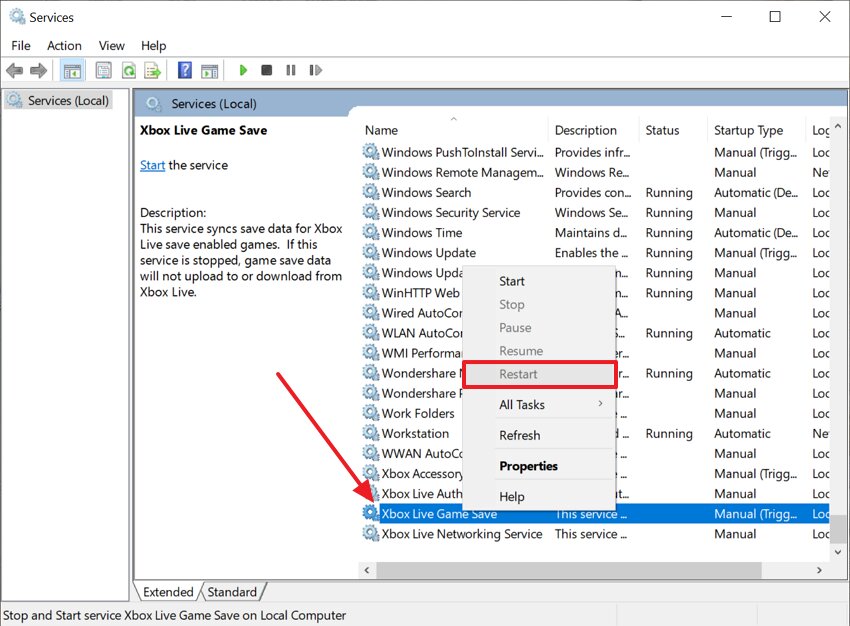Choose Refresh from the context menu

539,435
